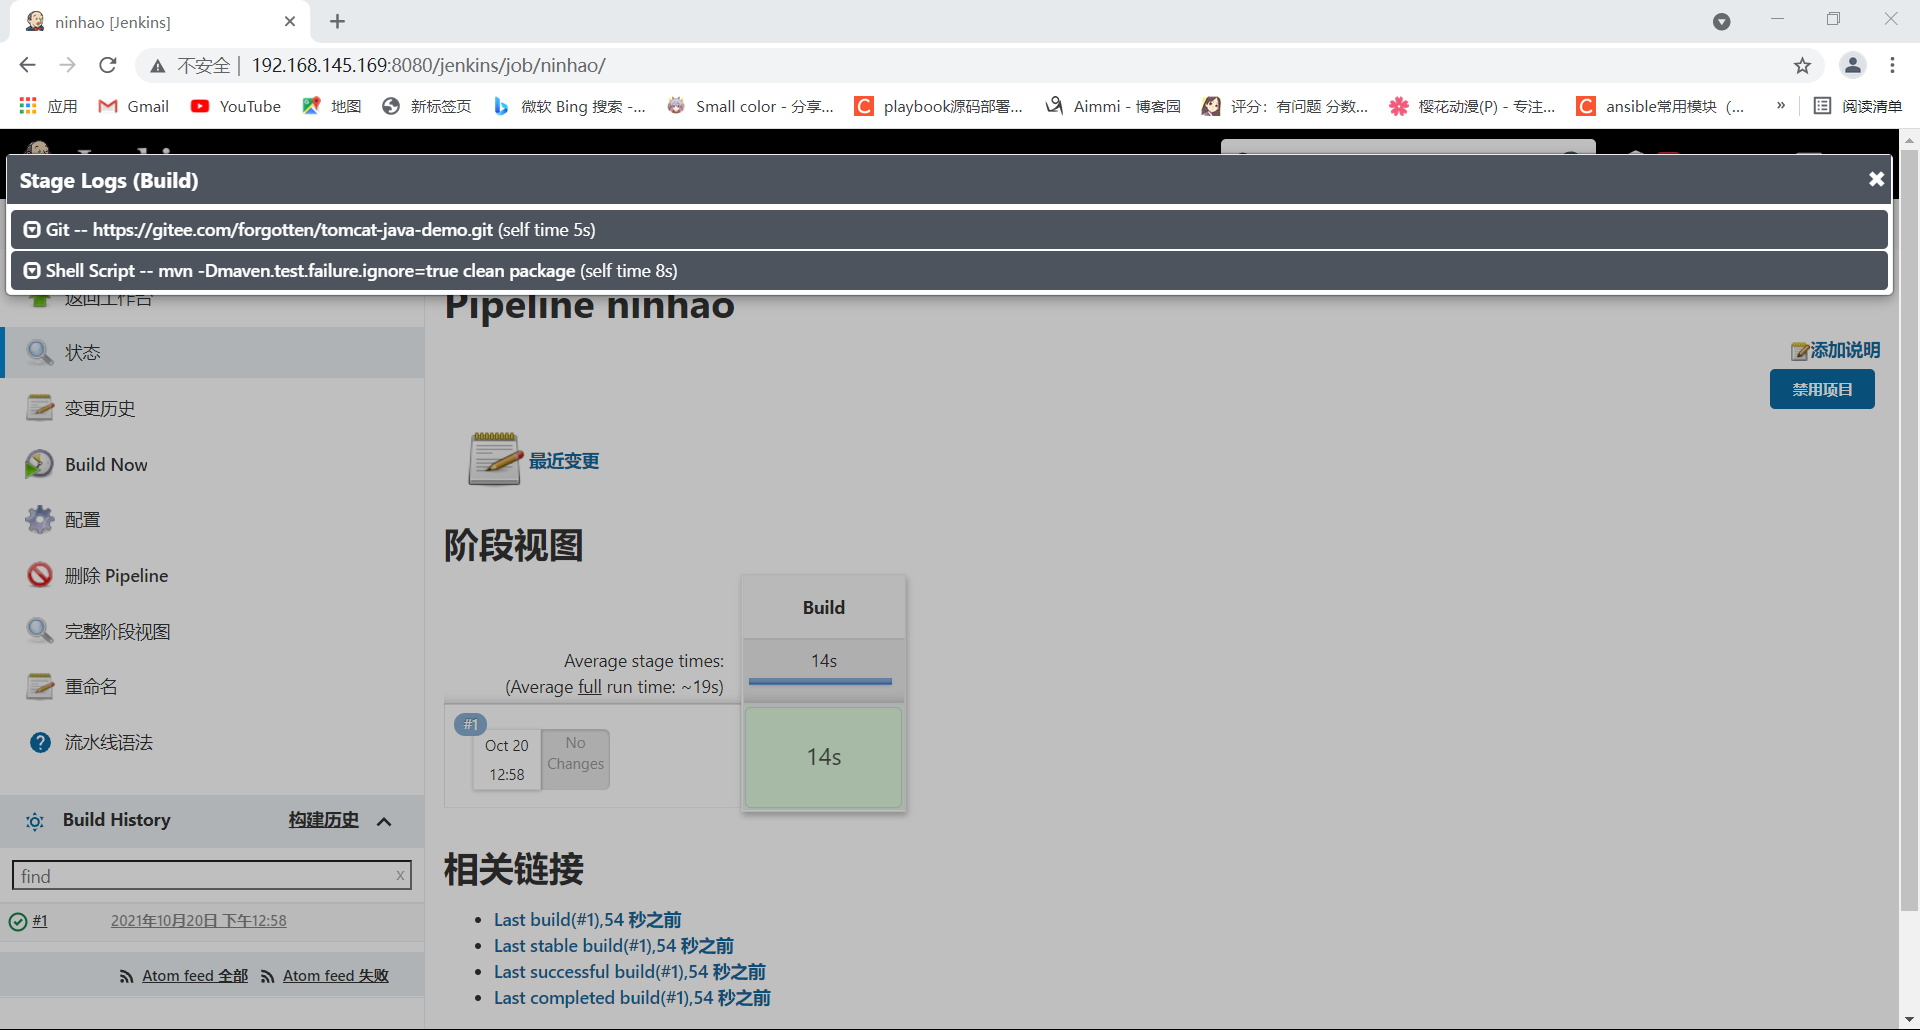The width and height of the screenshot is (1920, 1030).
Task: Open 流水线语法 pipeline syntax
Action: (109, 742)
